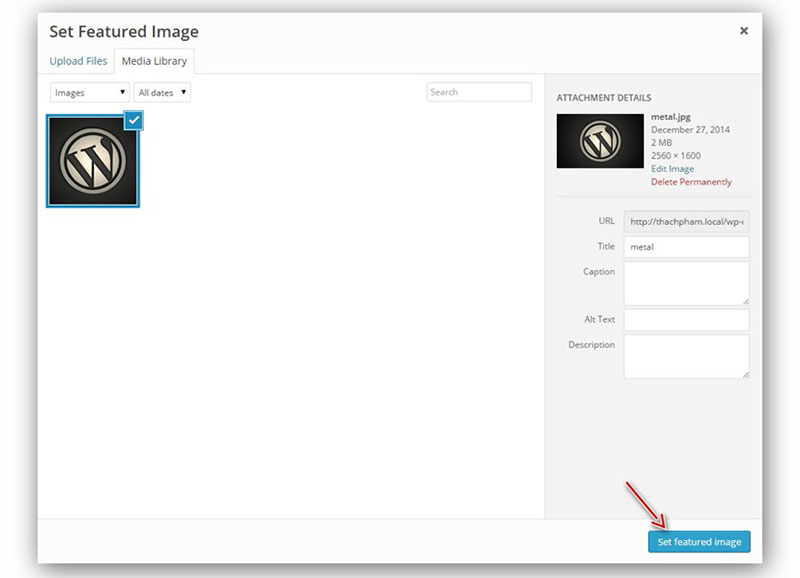Click into the Title field

click(x=686, y=247)
